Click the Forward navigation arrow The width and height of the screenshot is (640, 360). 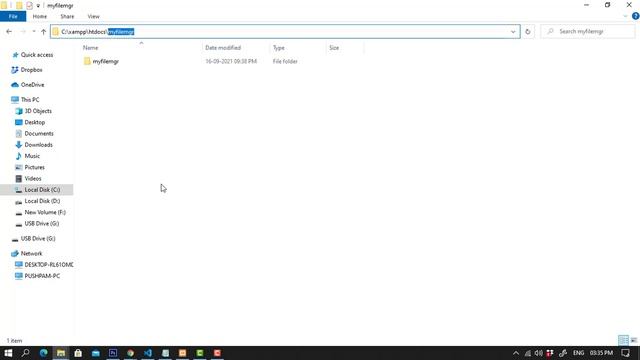point(23,31)
